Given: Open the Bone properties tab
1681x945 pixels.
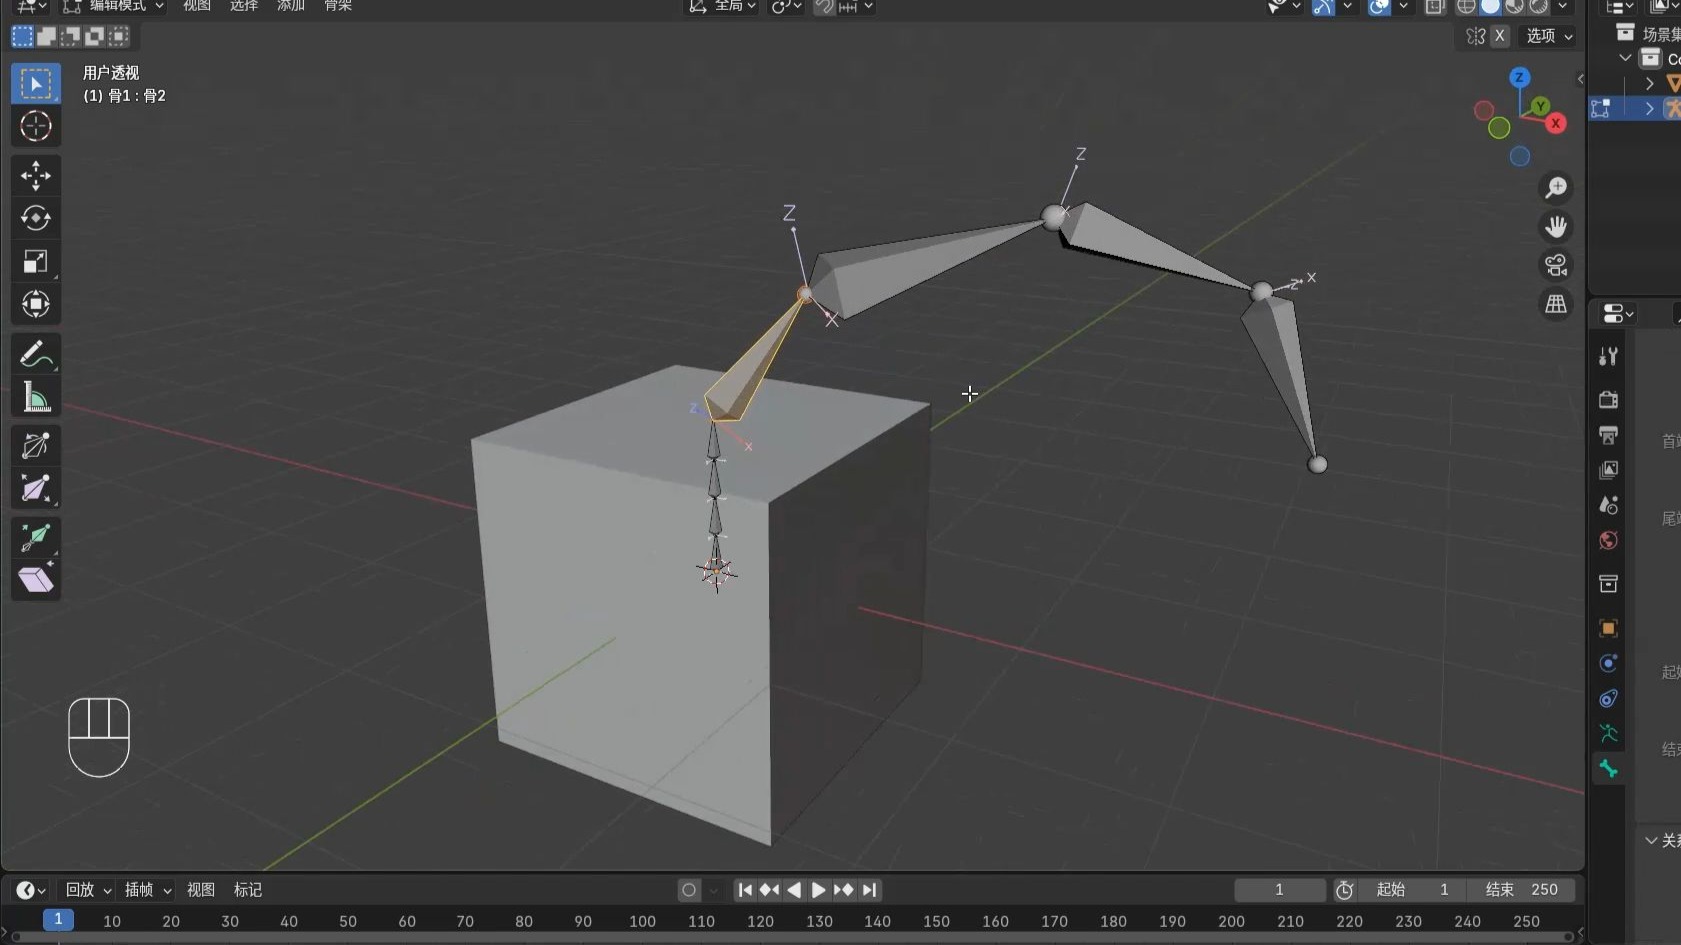Looking at the screenshot, I should click(1609, 768).
